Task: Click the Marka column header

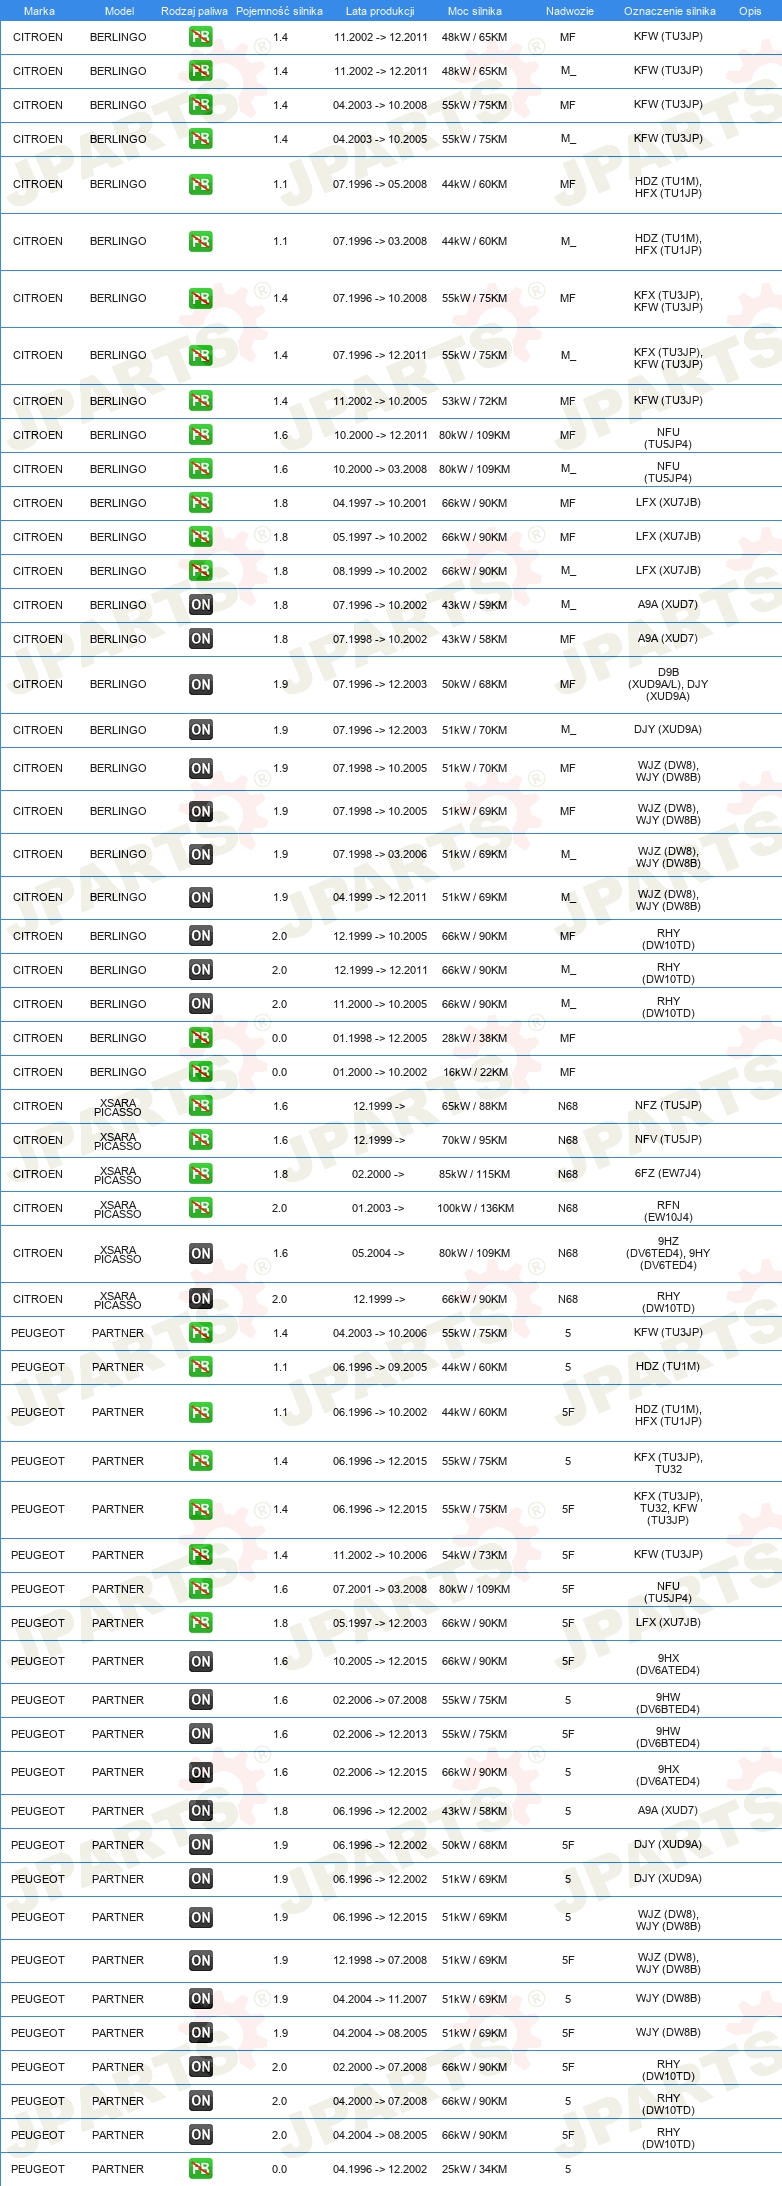Action: [39, 11]
